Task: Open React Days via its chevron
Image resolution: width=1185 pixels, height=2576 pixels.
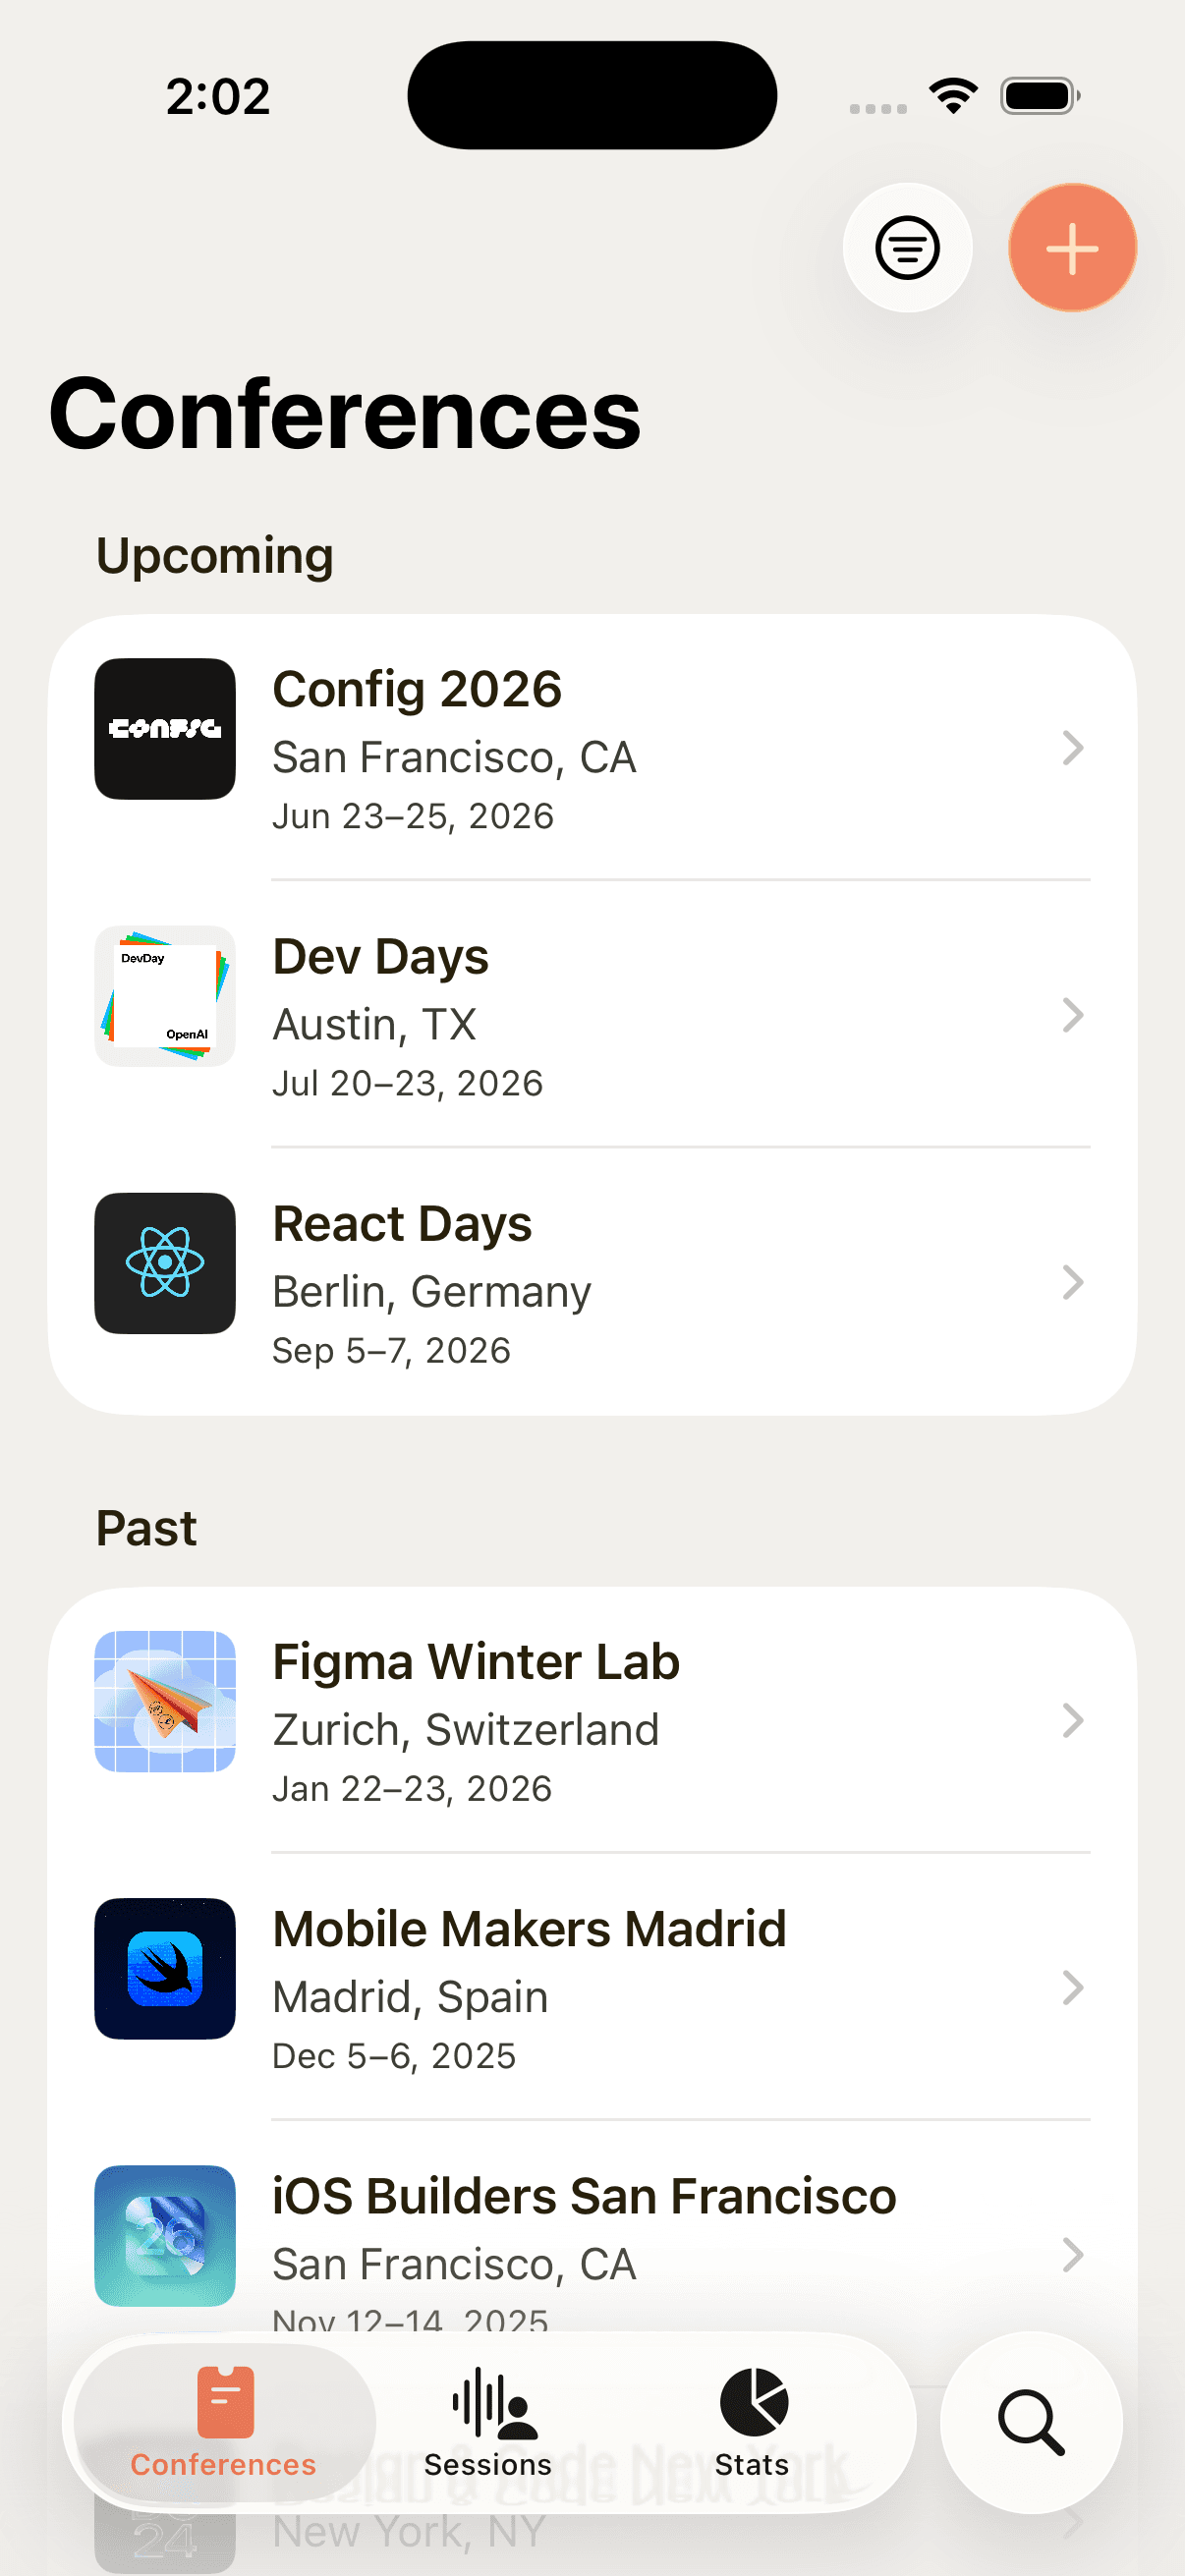Action: 1072,1282
